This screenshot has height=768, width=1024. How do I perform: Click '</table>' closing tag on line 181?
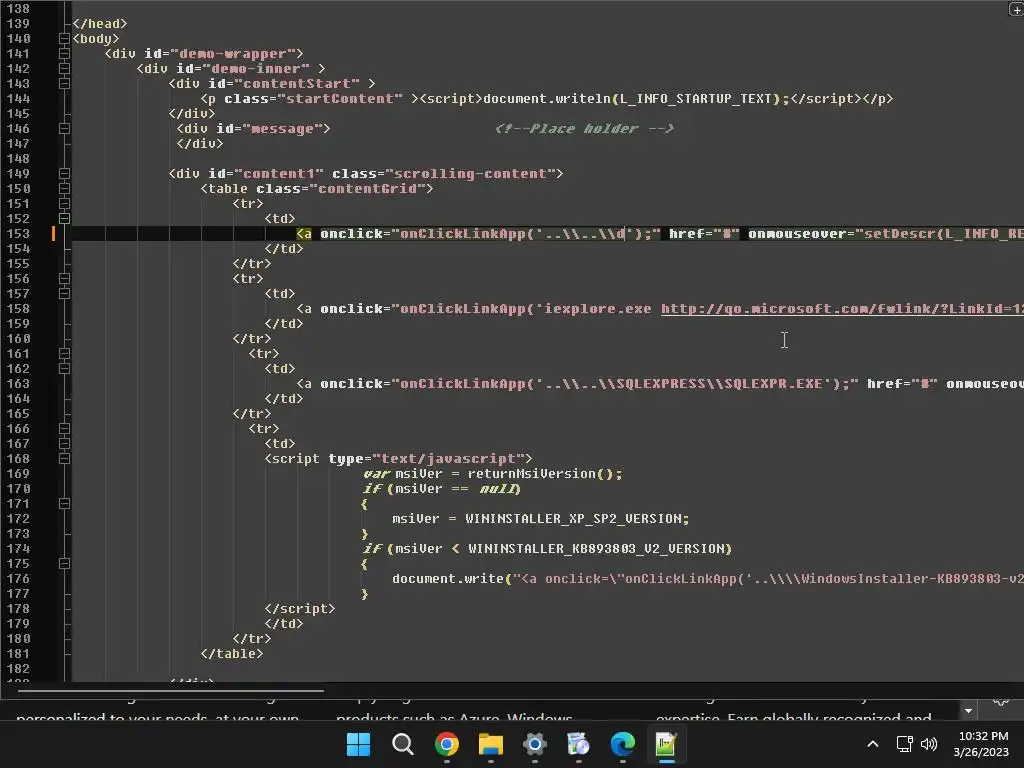point(232,654)
